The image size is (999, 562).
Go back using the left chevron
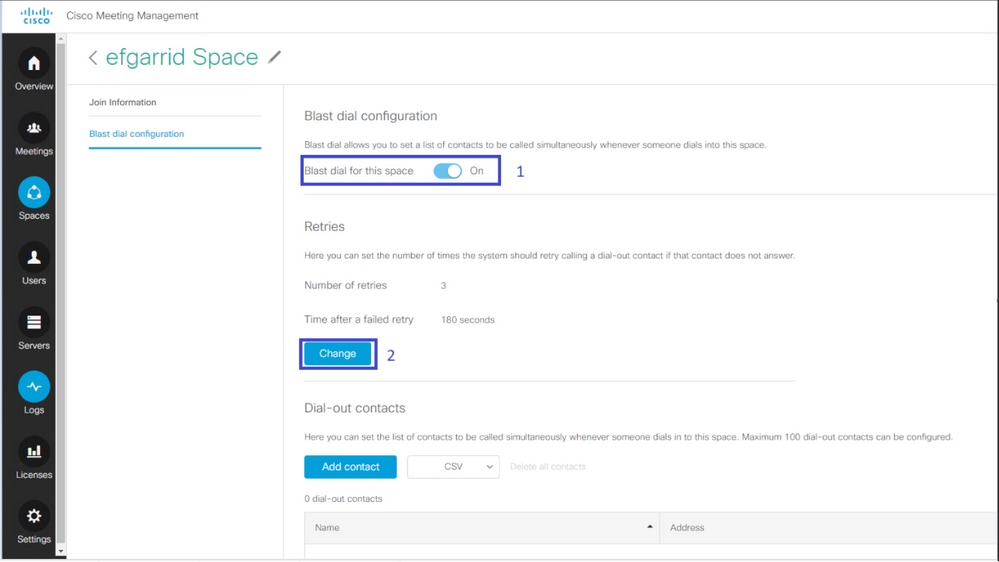tap(93, 58)
